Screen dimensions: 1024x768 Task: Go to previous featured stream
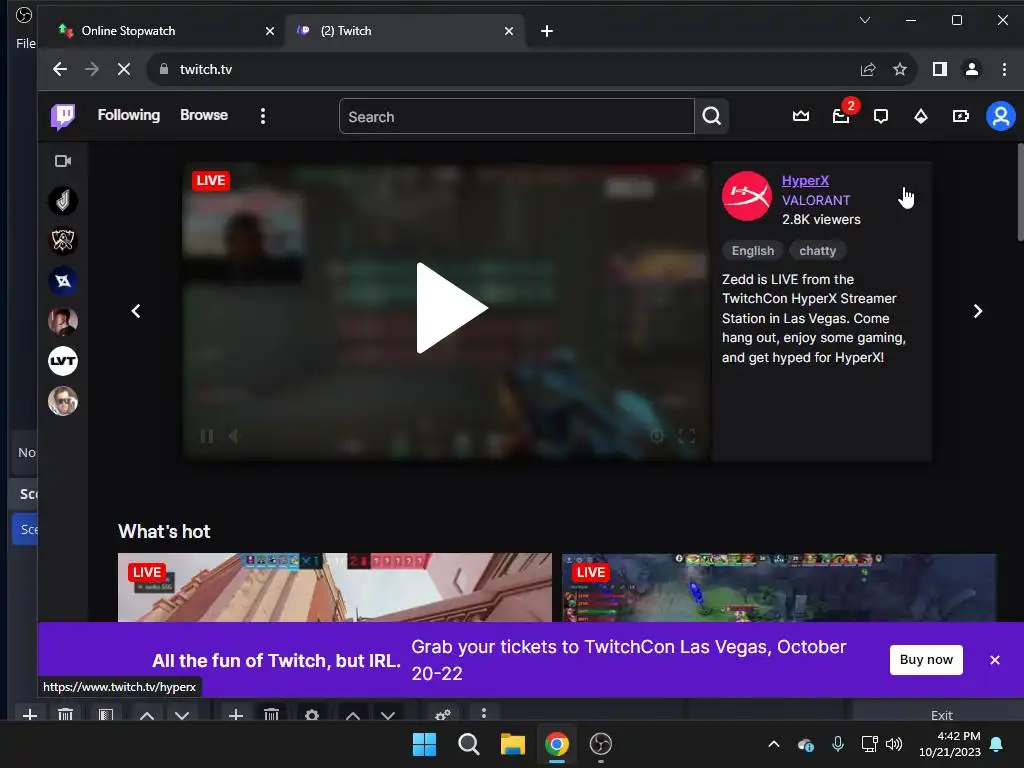(136, 311)
